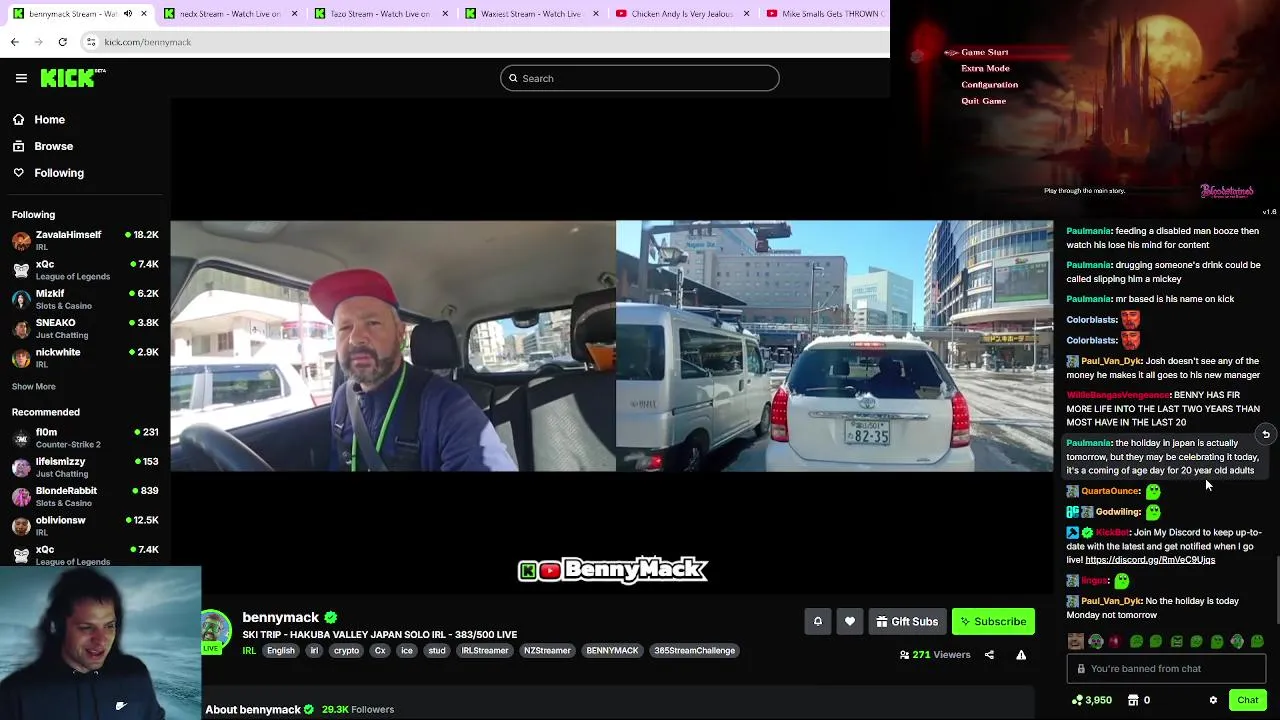This screenshot has height=720, width=1280.
Task: Switch to the Waxiest Stream tab
Action: [x=532, y=14]
